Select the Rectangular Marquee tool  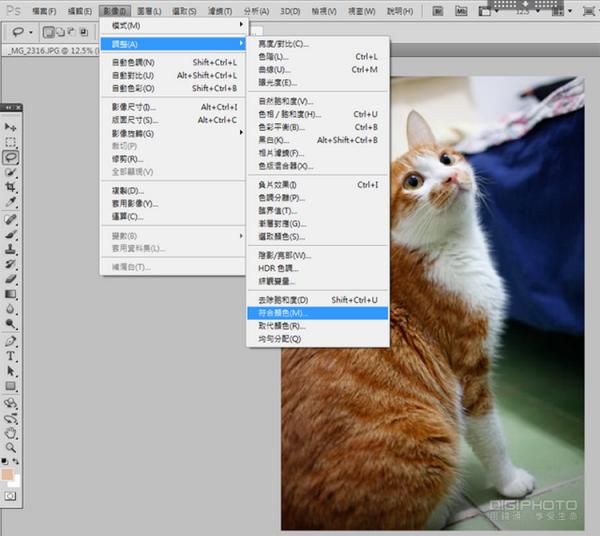(x=11, y=142)
